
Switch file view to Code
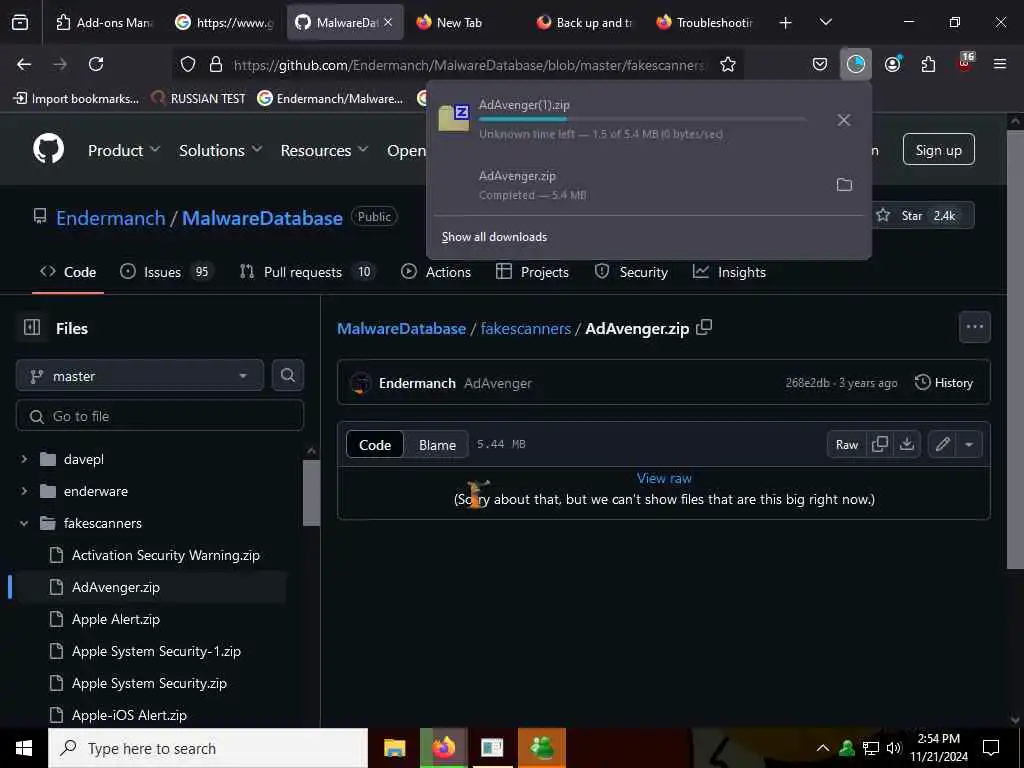coord(375,445)
